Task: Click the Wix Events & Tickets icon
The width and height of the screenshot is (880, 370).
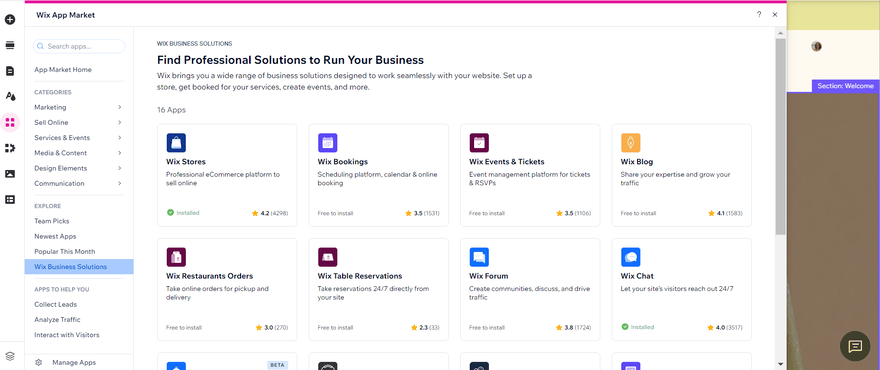Action: [479, 143]
